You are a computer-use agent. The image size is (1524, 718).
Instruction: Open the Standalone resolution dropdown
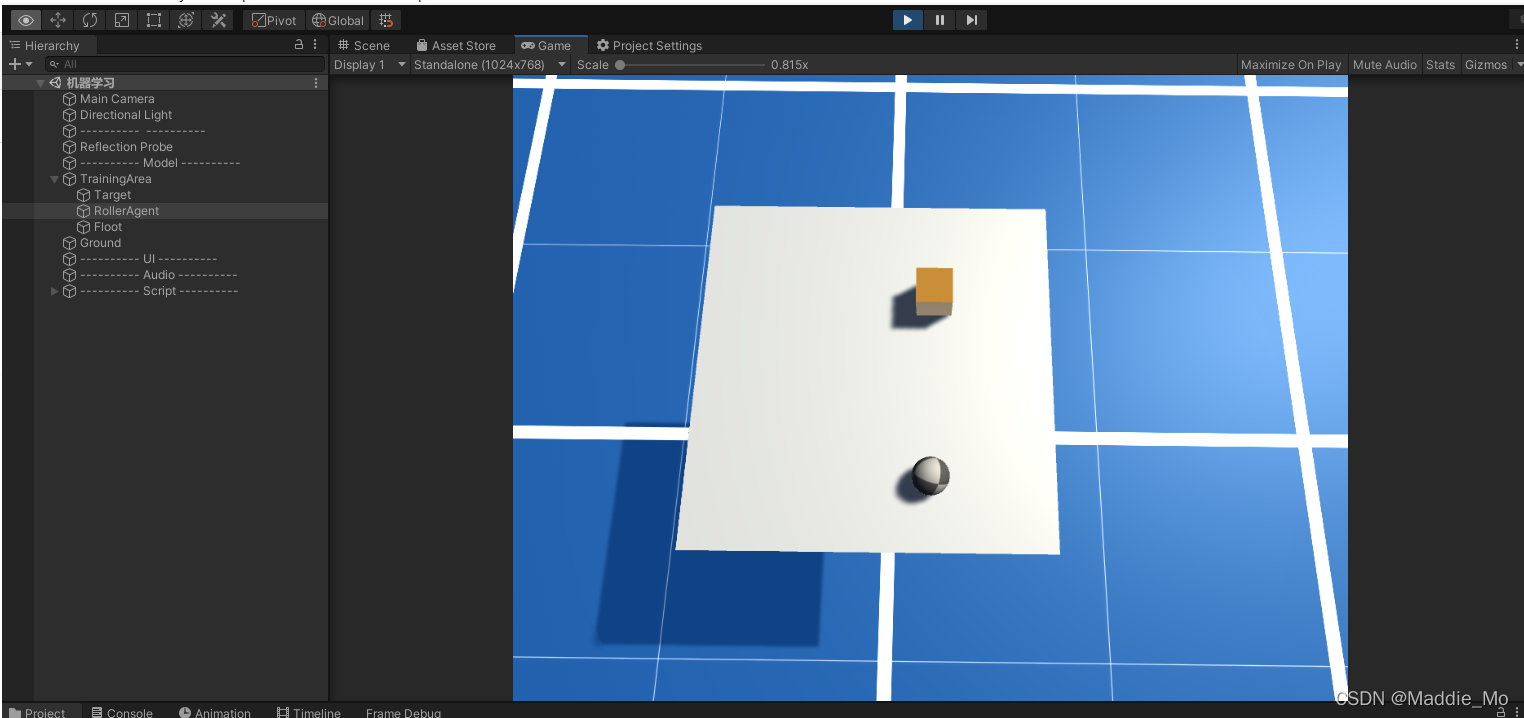tap(490, 64)
